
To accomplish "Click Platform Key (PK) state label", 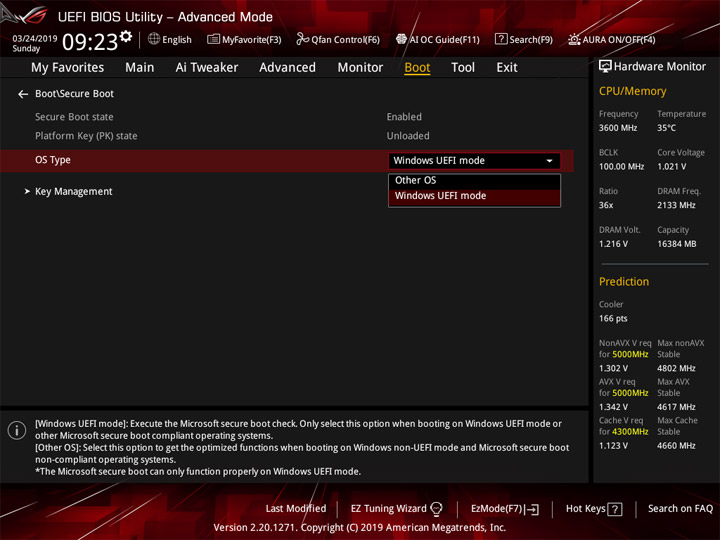I will click(86, 136).
